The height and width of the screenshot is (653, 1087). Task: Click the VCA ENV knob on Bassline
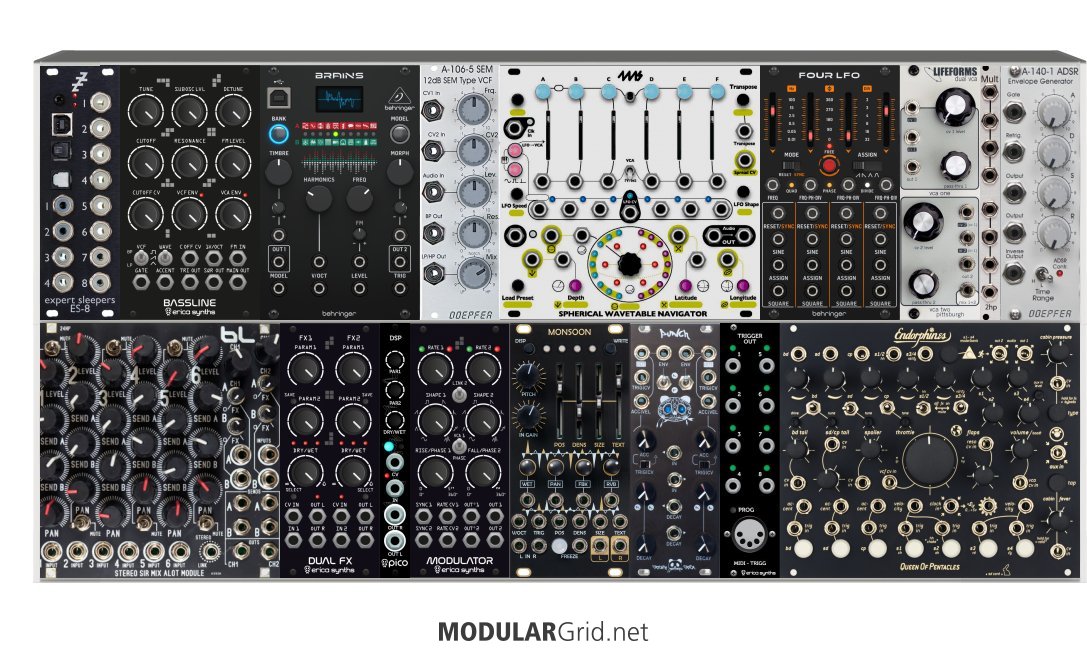click(x=233, y=214)
